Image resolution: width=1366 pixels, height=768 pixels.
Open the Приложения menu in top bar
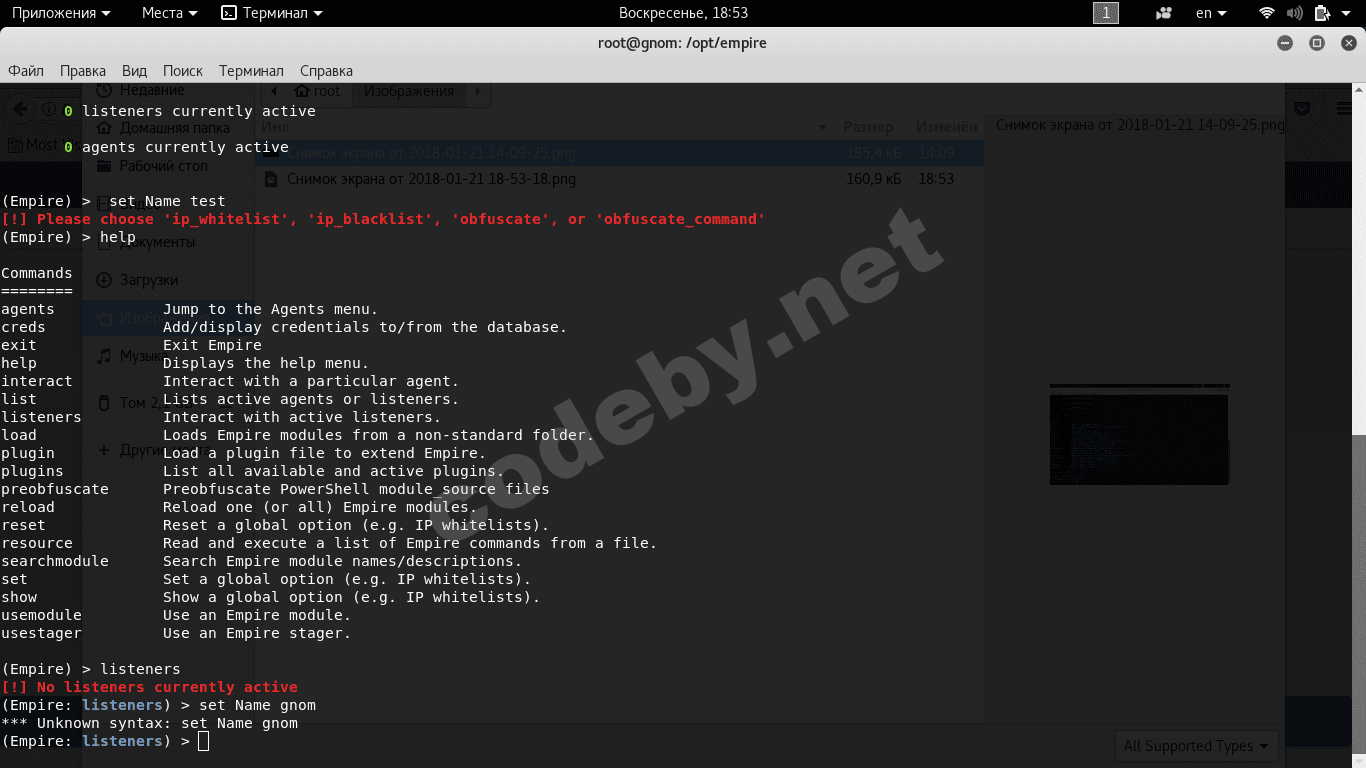coord(60,13)
